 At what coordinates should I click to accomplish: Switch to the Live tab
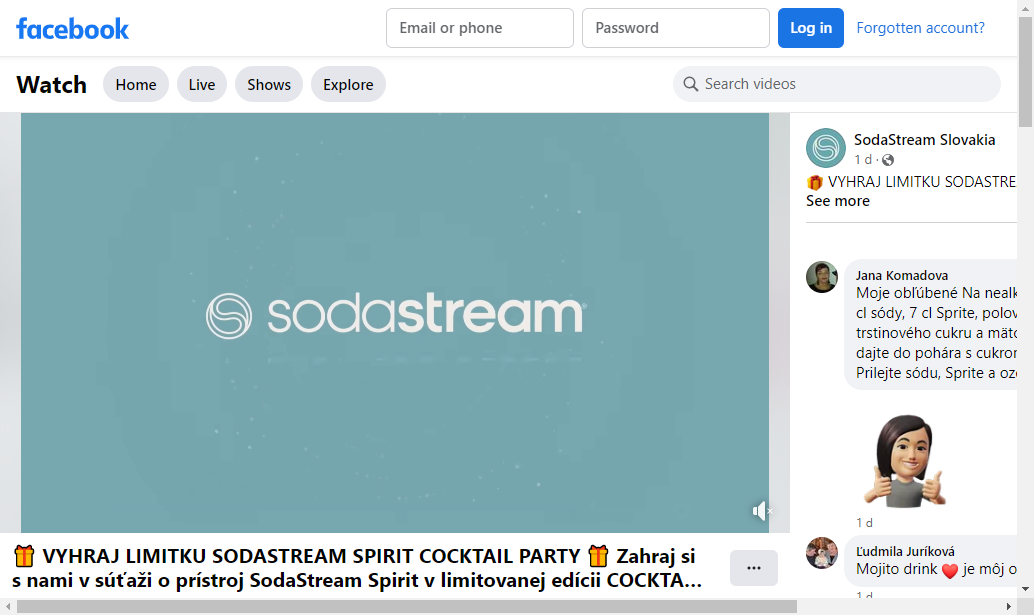pos(202,84)
